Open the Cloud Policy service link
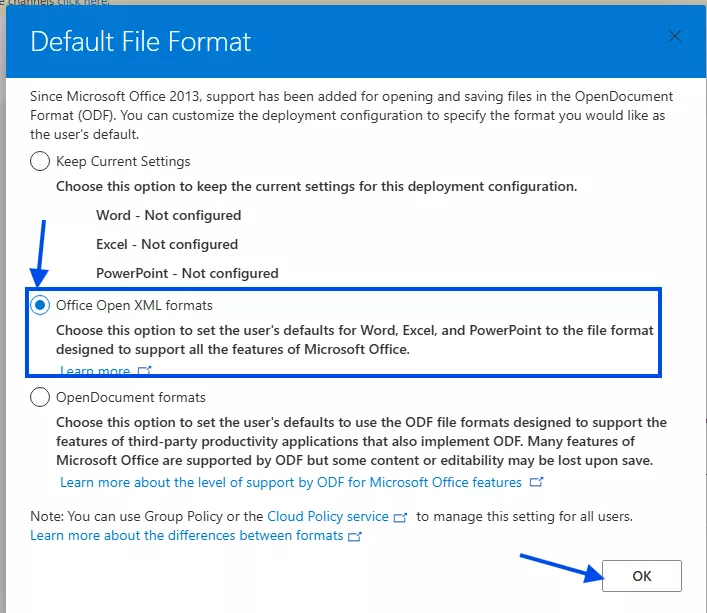Image resolution: width=707 pixels, height=613 pixels. (x=328, y=516)
